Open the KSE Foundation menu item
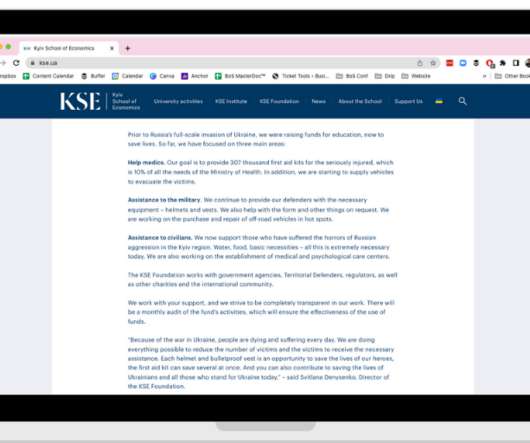 tap(279, 101)
